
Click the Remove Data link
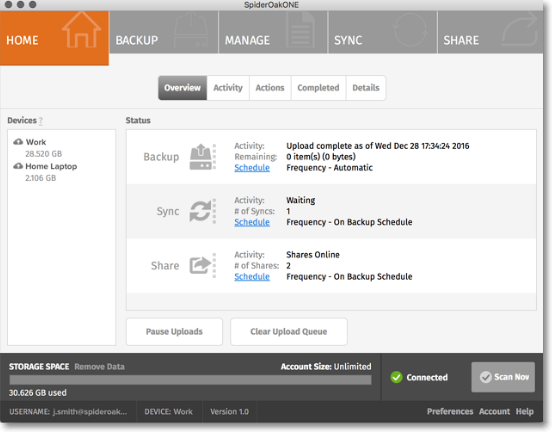click(x=100, y=367)
